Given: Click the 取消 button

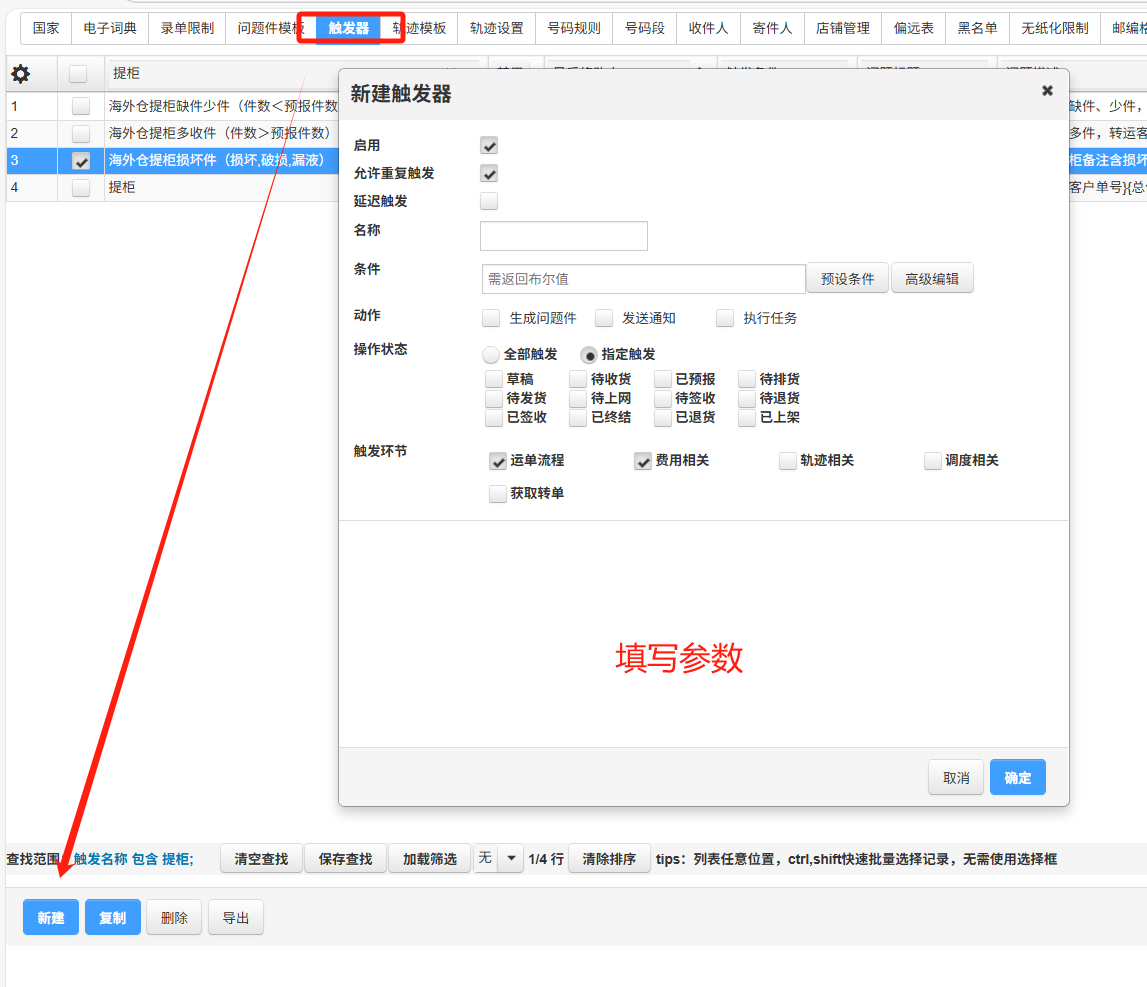Looking at the screenshot, I should pyautogui.click(x=956, y=778).
